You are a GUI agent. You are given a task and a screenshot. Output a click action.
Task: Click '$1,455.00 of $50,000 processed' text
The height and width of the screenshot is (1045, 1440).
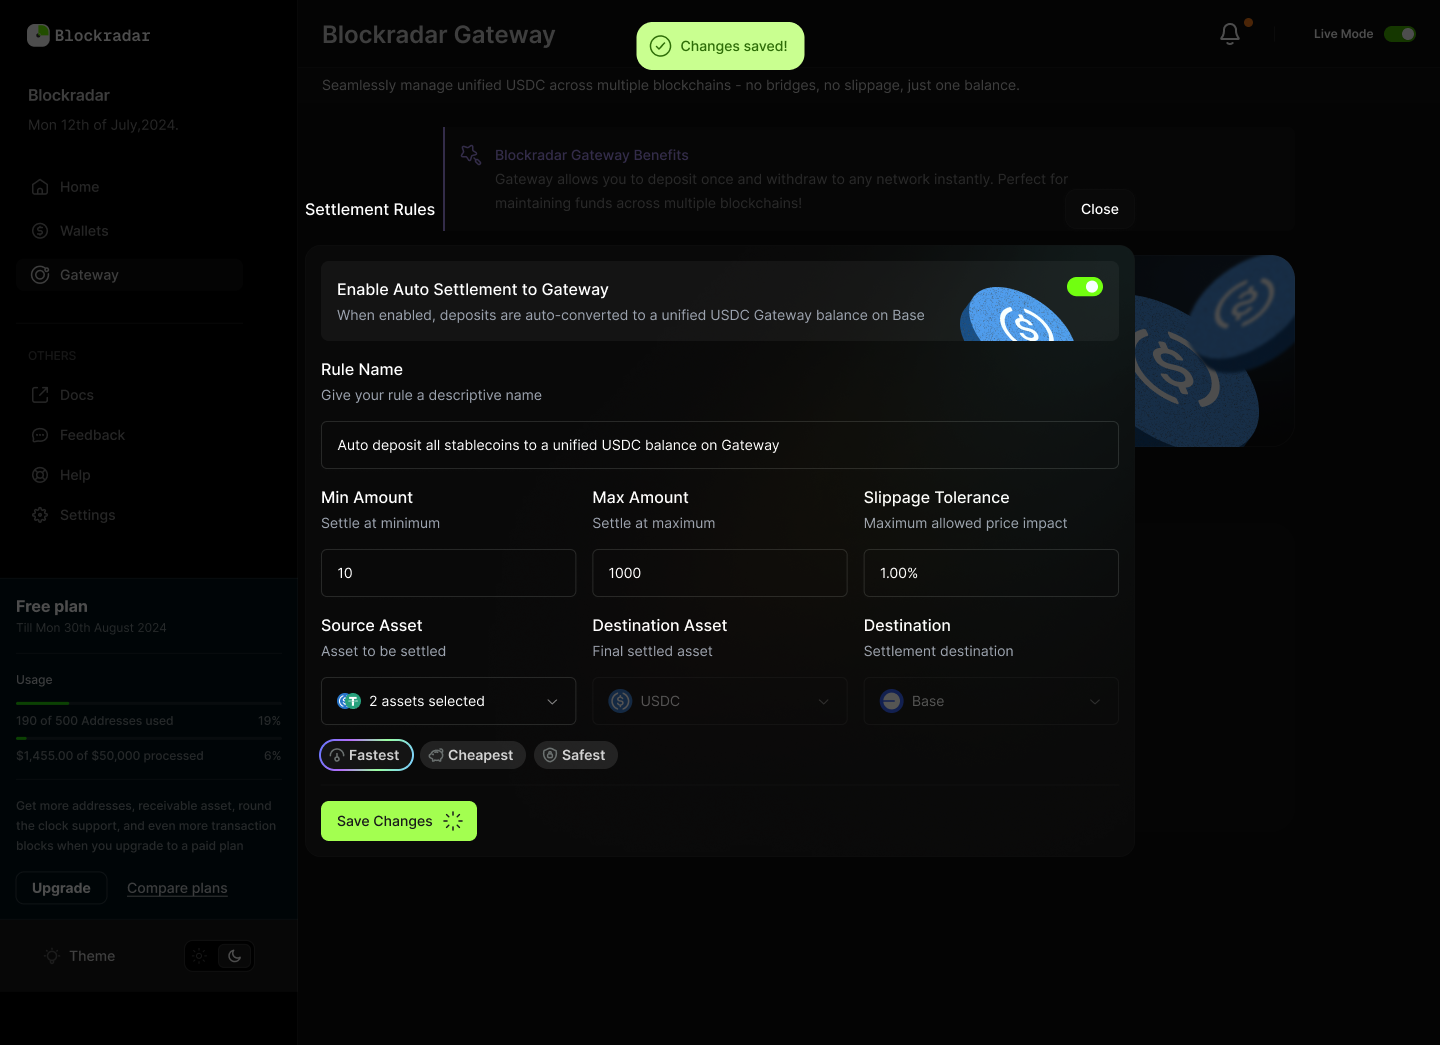pyautogui.click(x=110, y=756)
